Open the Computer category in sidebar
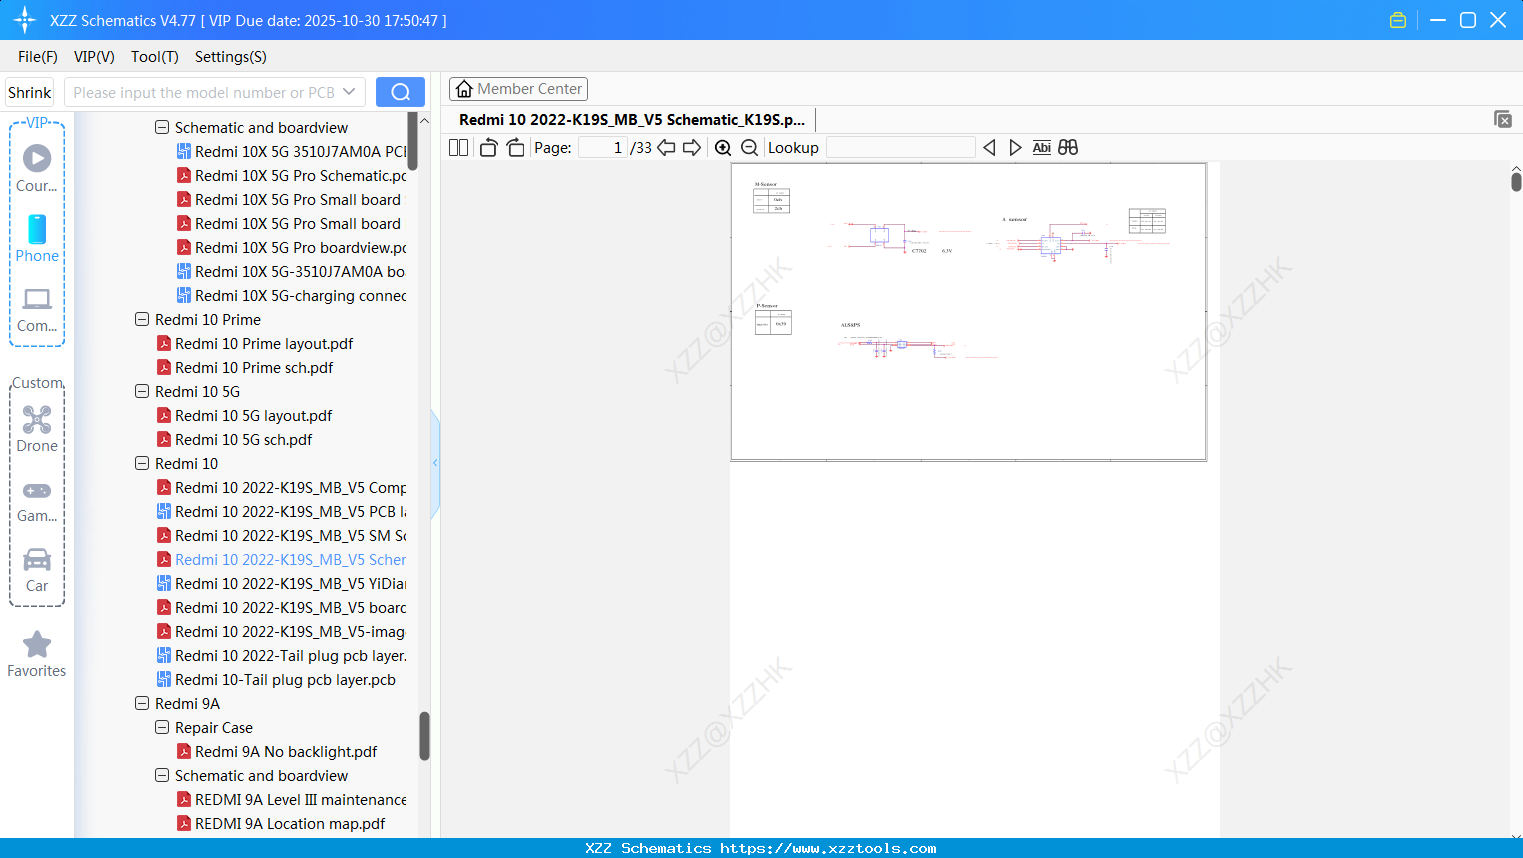The height and width of the screenshot is (858, 1523). pyautogui.click(x=37, y=309)
